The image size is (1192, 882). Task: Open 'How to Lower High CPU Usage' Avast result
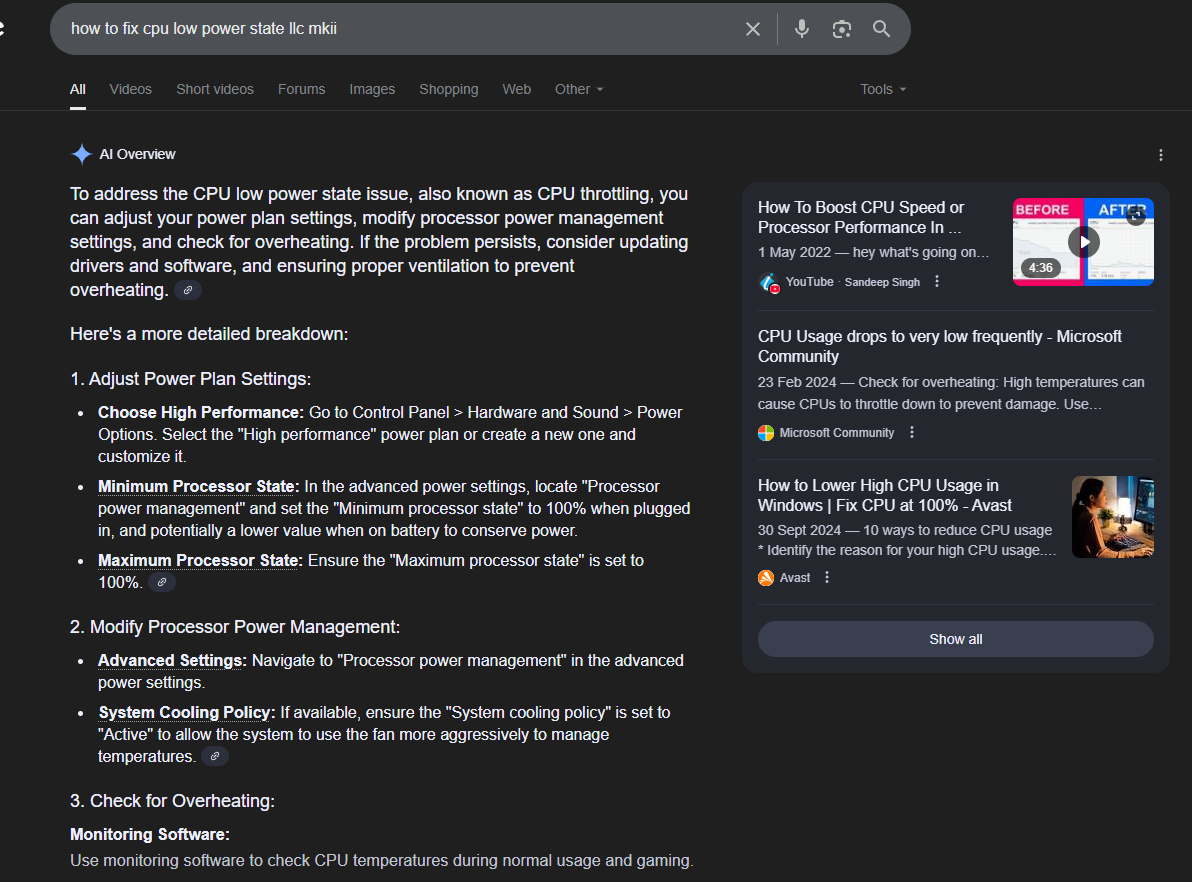(x=885, y=495)
